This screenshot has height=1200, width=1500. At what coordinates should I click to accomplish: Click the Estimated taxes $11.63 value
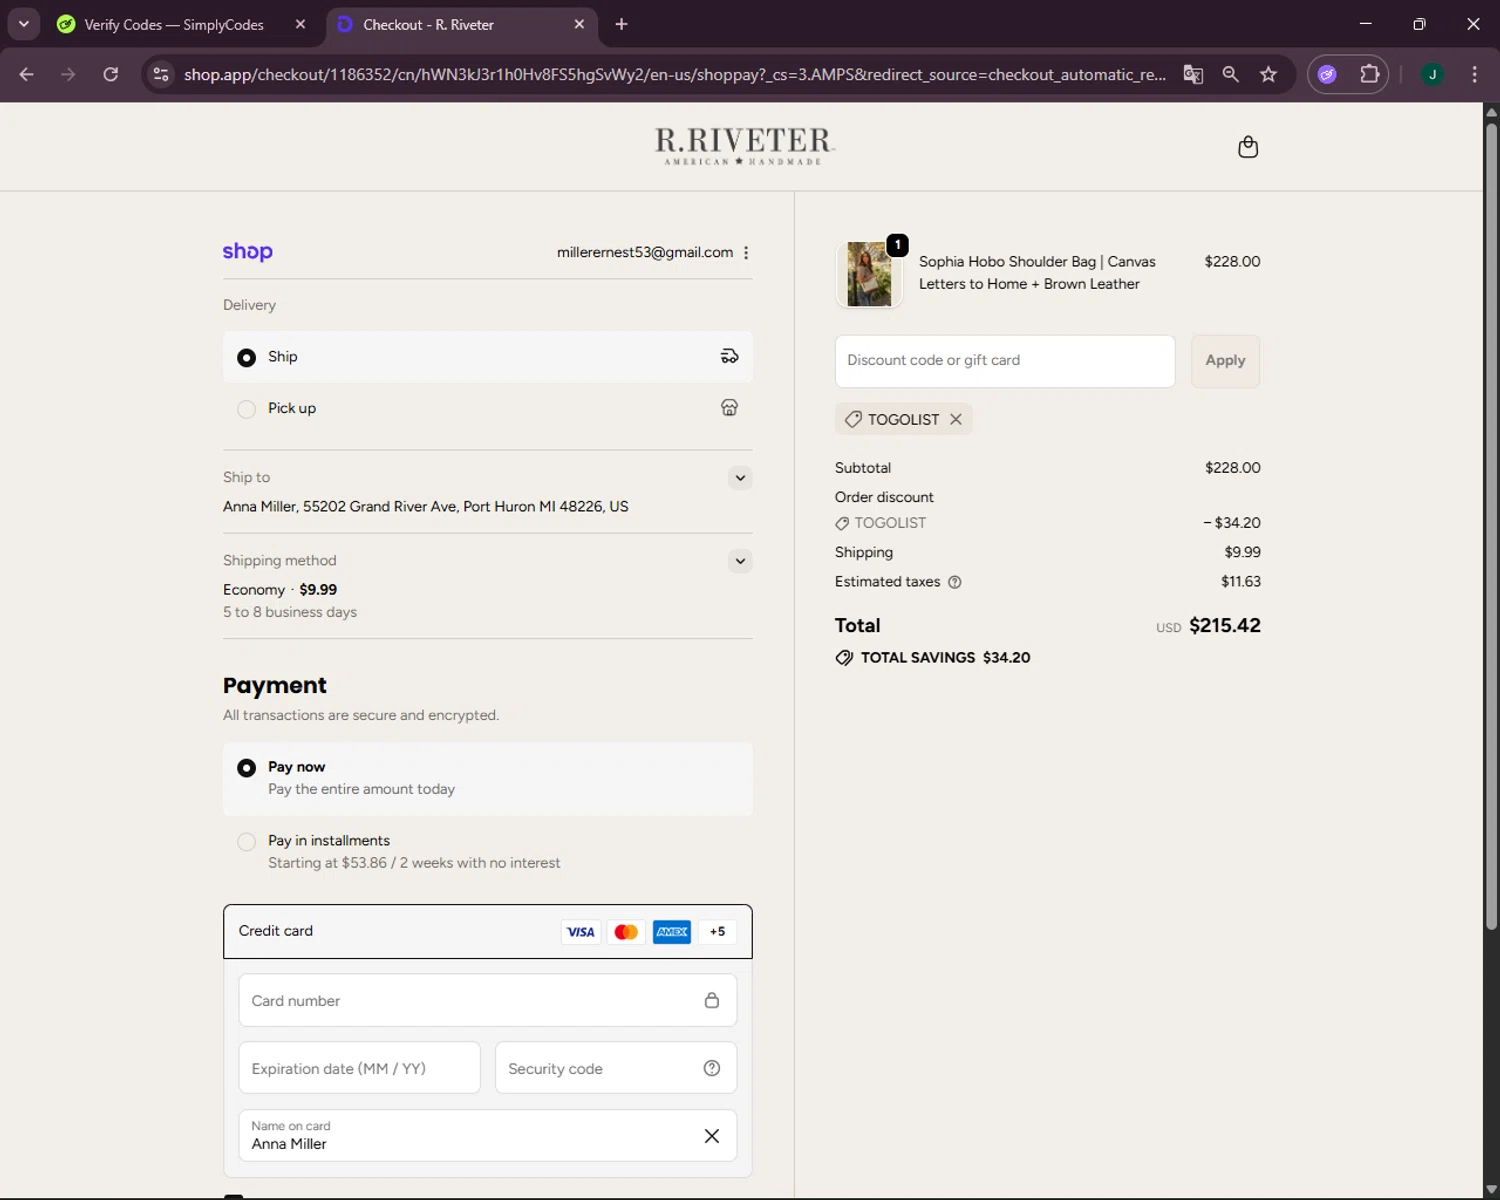click(x=1241, y=582)
